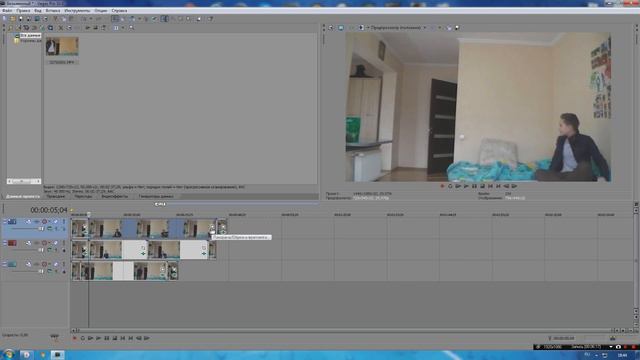Click track 2 level slider handle

click(x=41, y=250)
